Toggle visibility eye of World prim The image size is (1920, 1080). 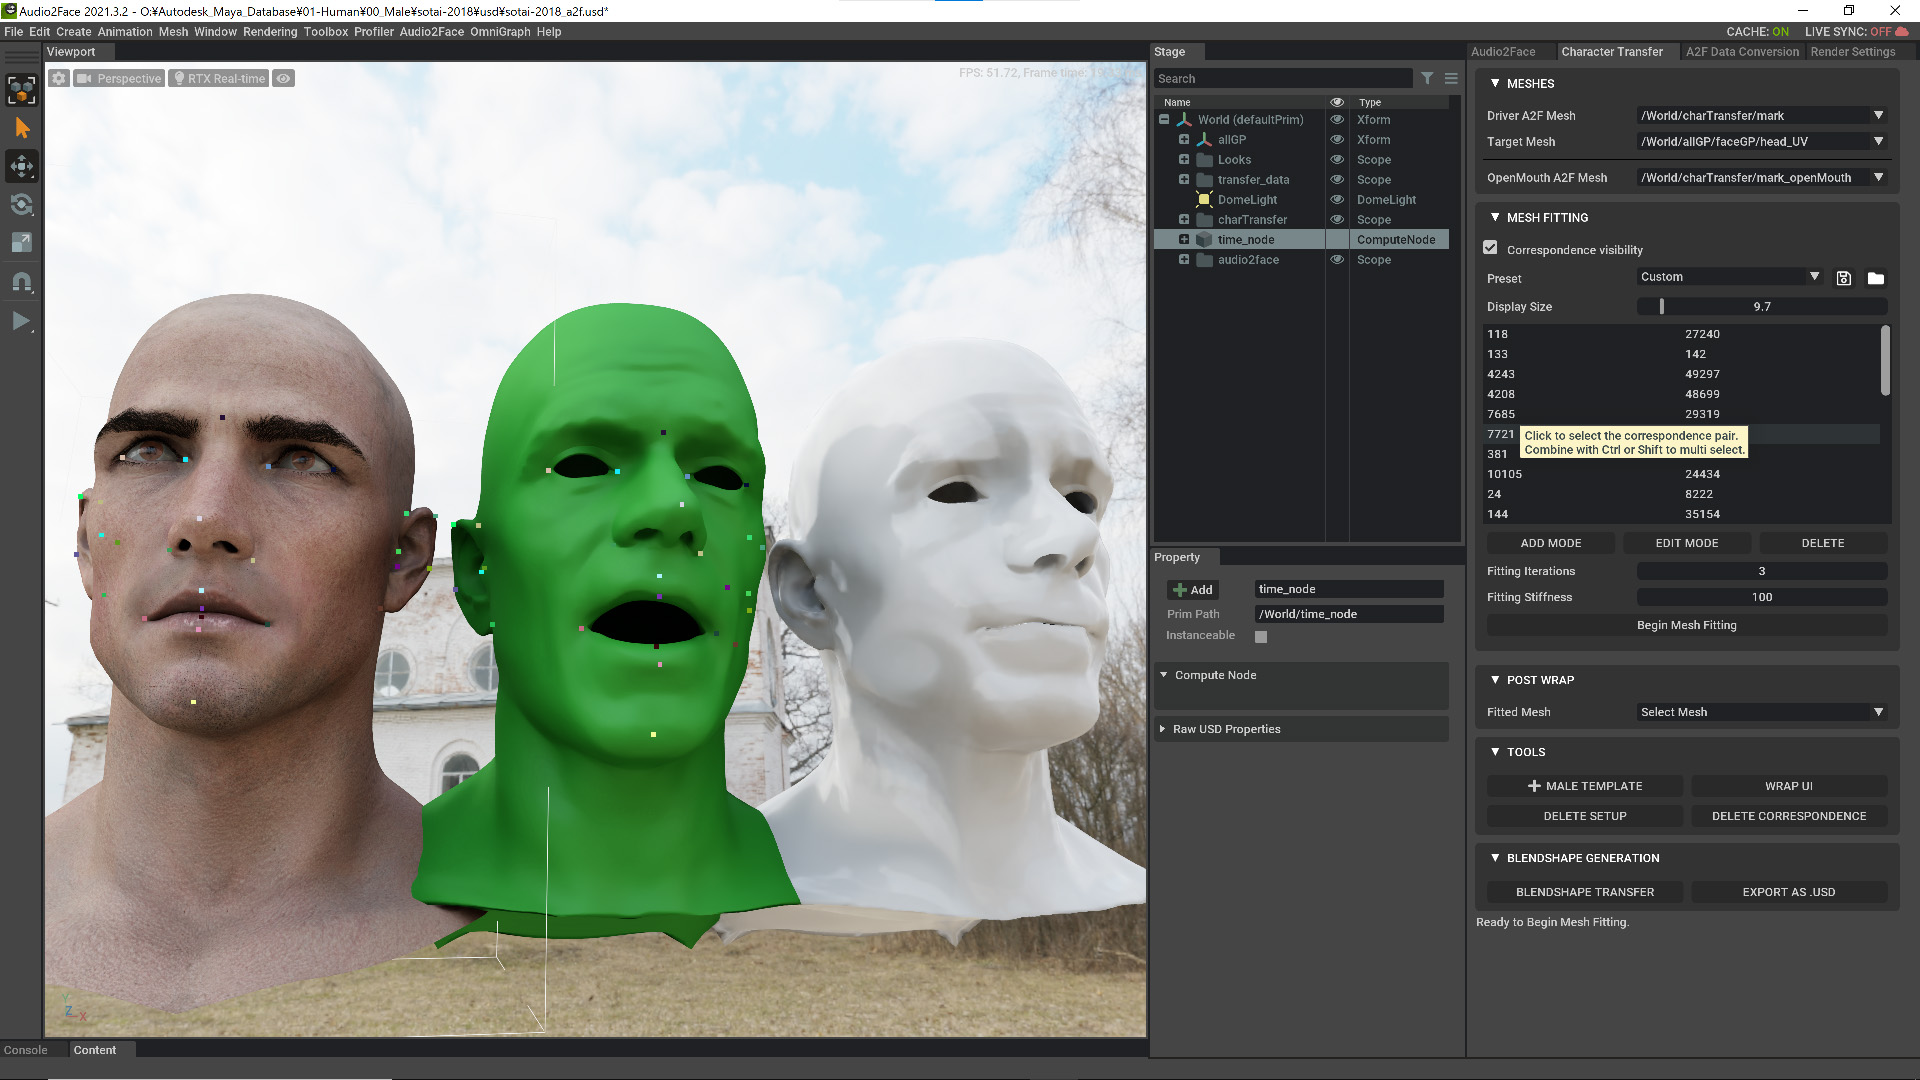[x=1337, y=119]
